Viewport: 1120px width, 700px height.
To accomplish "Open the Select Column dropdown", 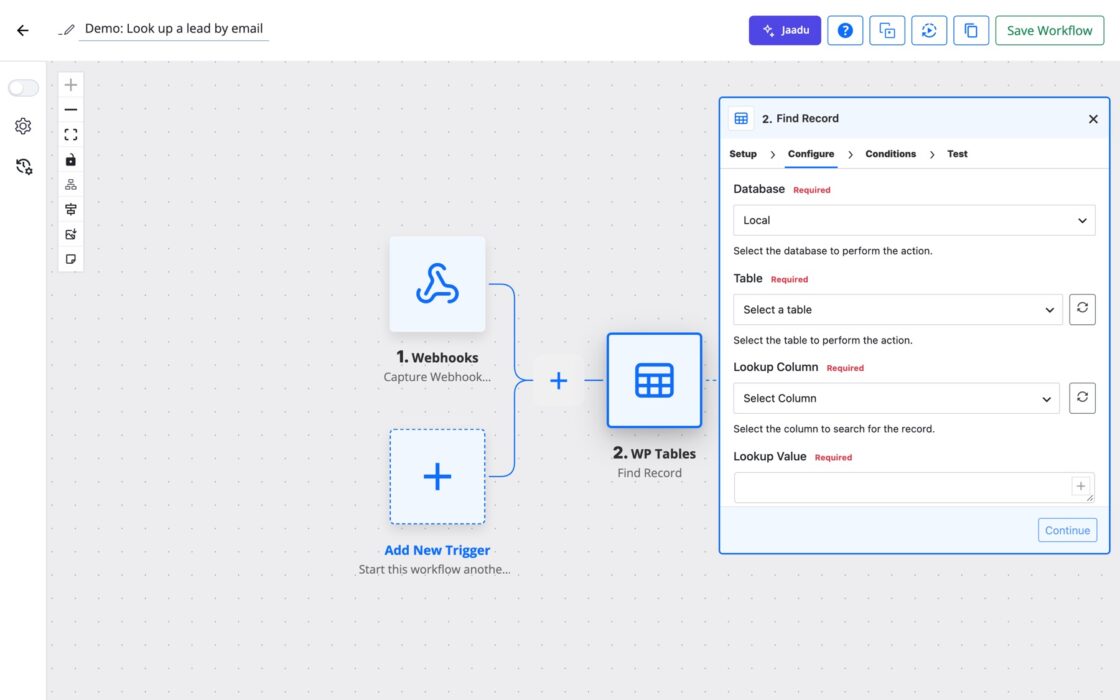I will [896, 398].
